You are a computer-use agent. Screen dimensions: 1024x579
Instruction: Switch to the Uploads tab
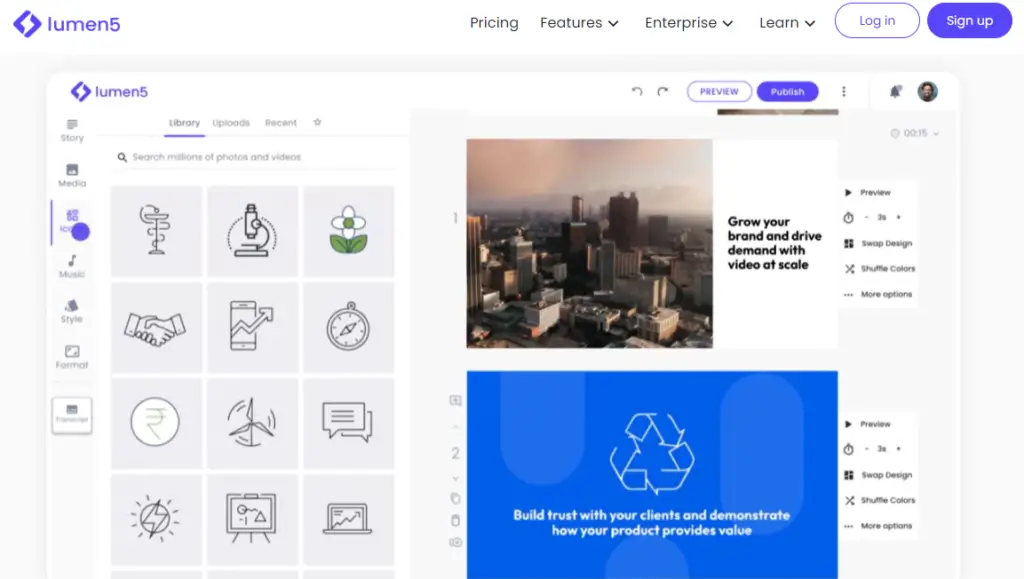coord(231,123)
